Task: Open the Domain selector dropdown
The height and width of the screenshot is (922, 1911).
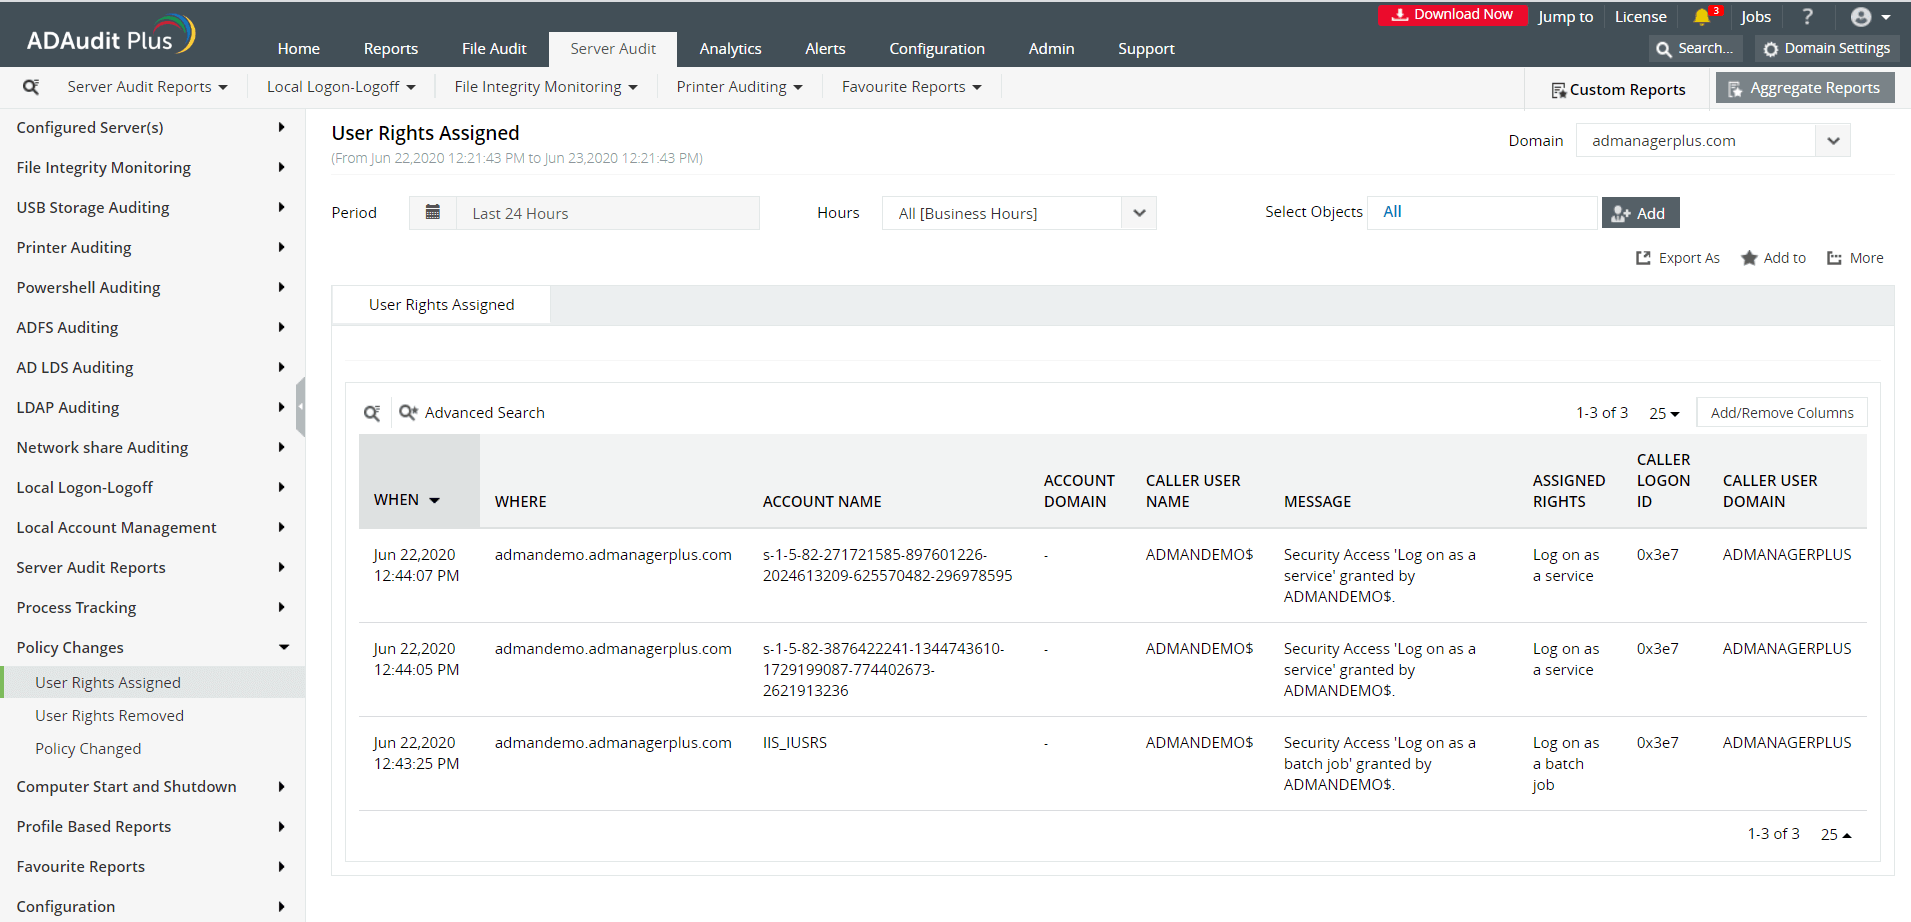Action: pos(1833,140)
